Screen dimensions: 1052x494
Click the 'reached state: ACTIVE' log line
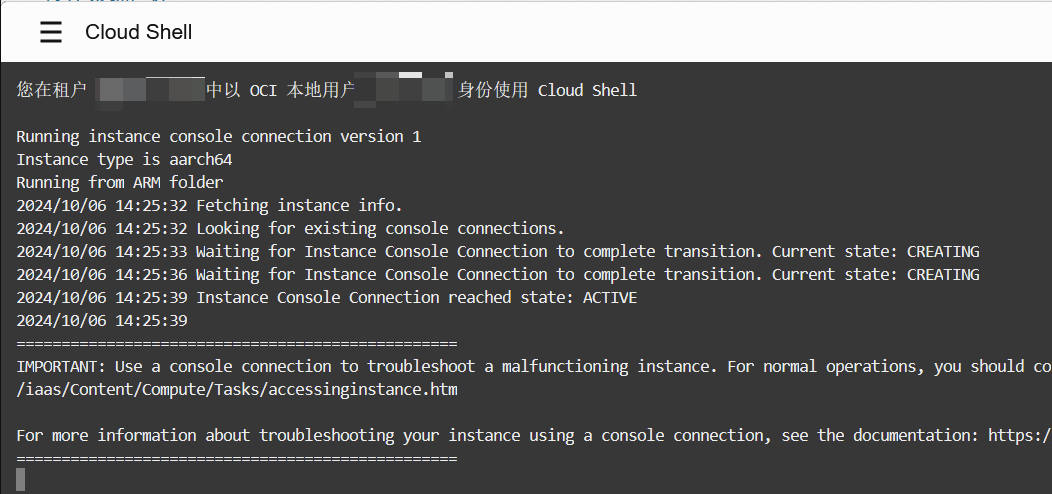[x=416, y=297]
